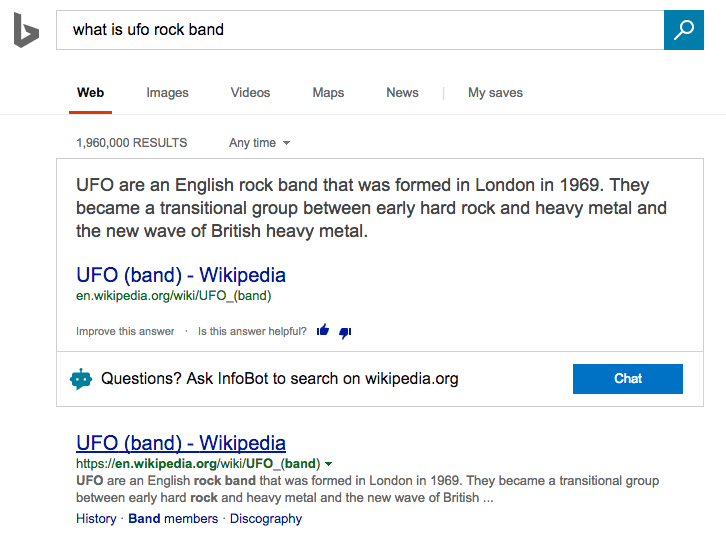
Task: Click the Chat button
Action: click(x=627, y=379)
